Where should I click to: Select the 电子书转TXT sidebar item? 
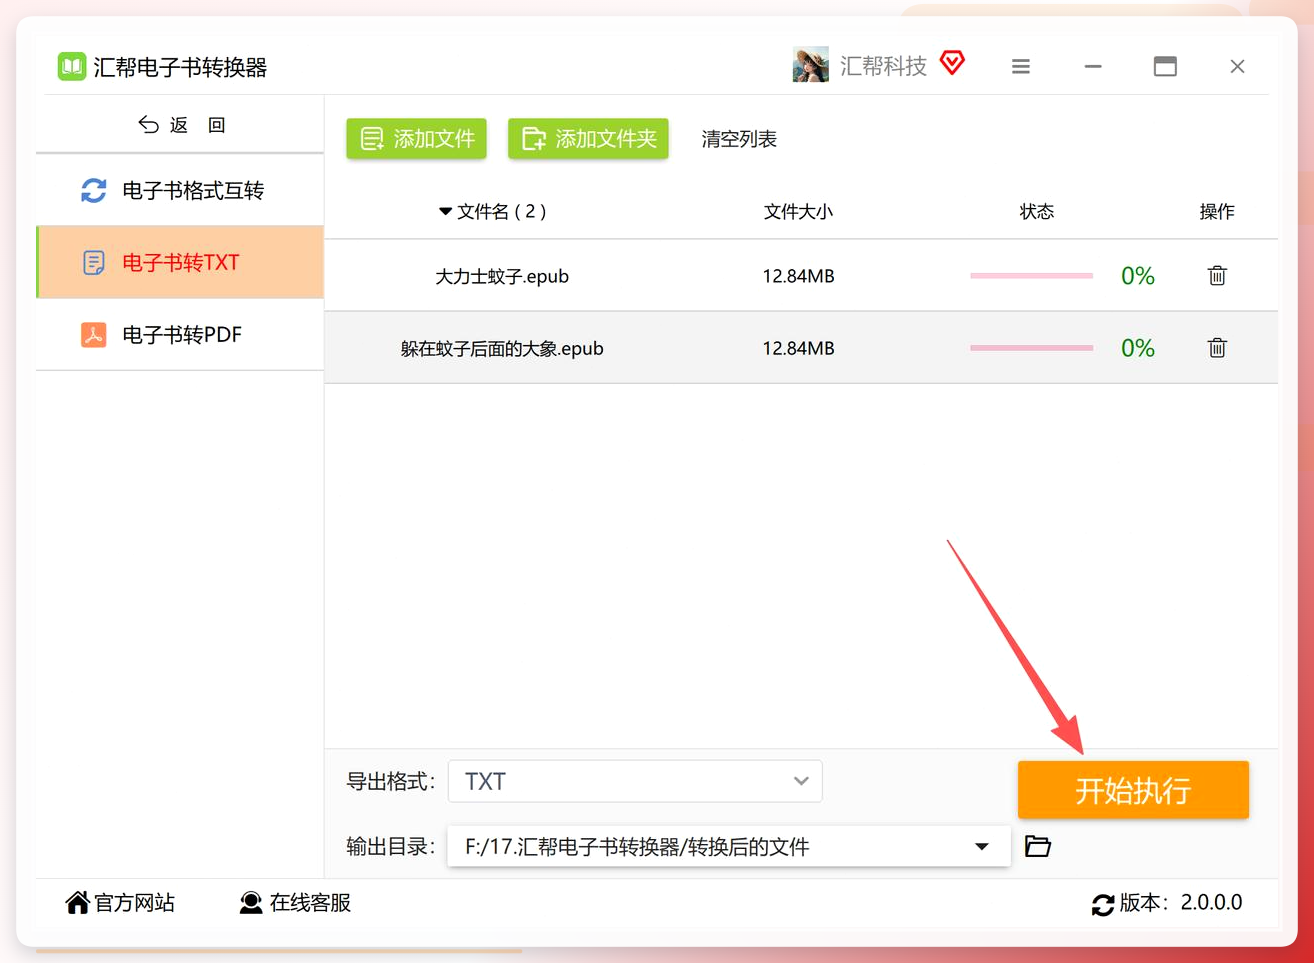pyautogui.click(x=180, y=262)
